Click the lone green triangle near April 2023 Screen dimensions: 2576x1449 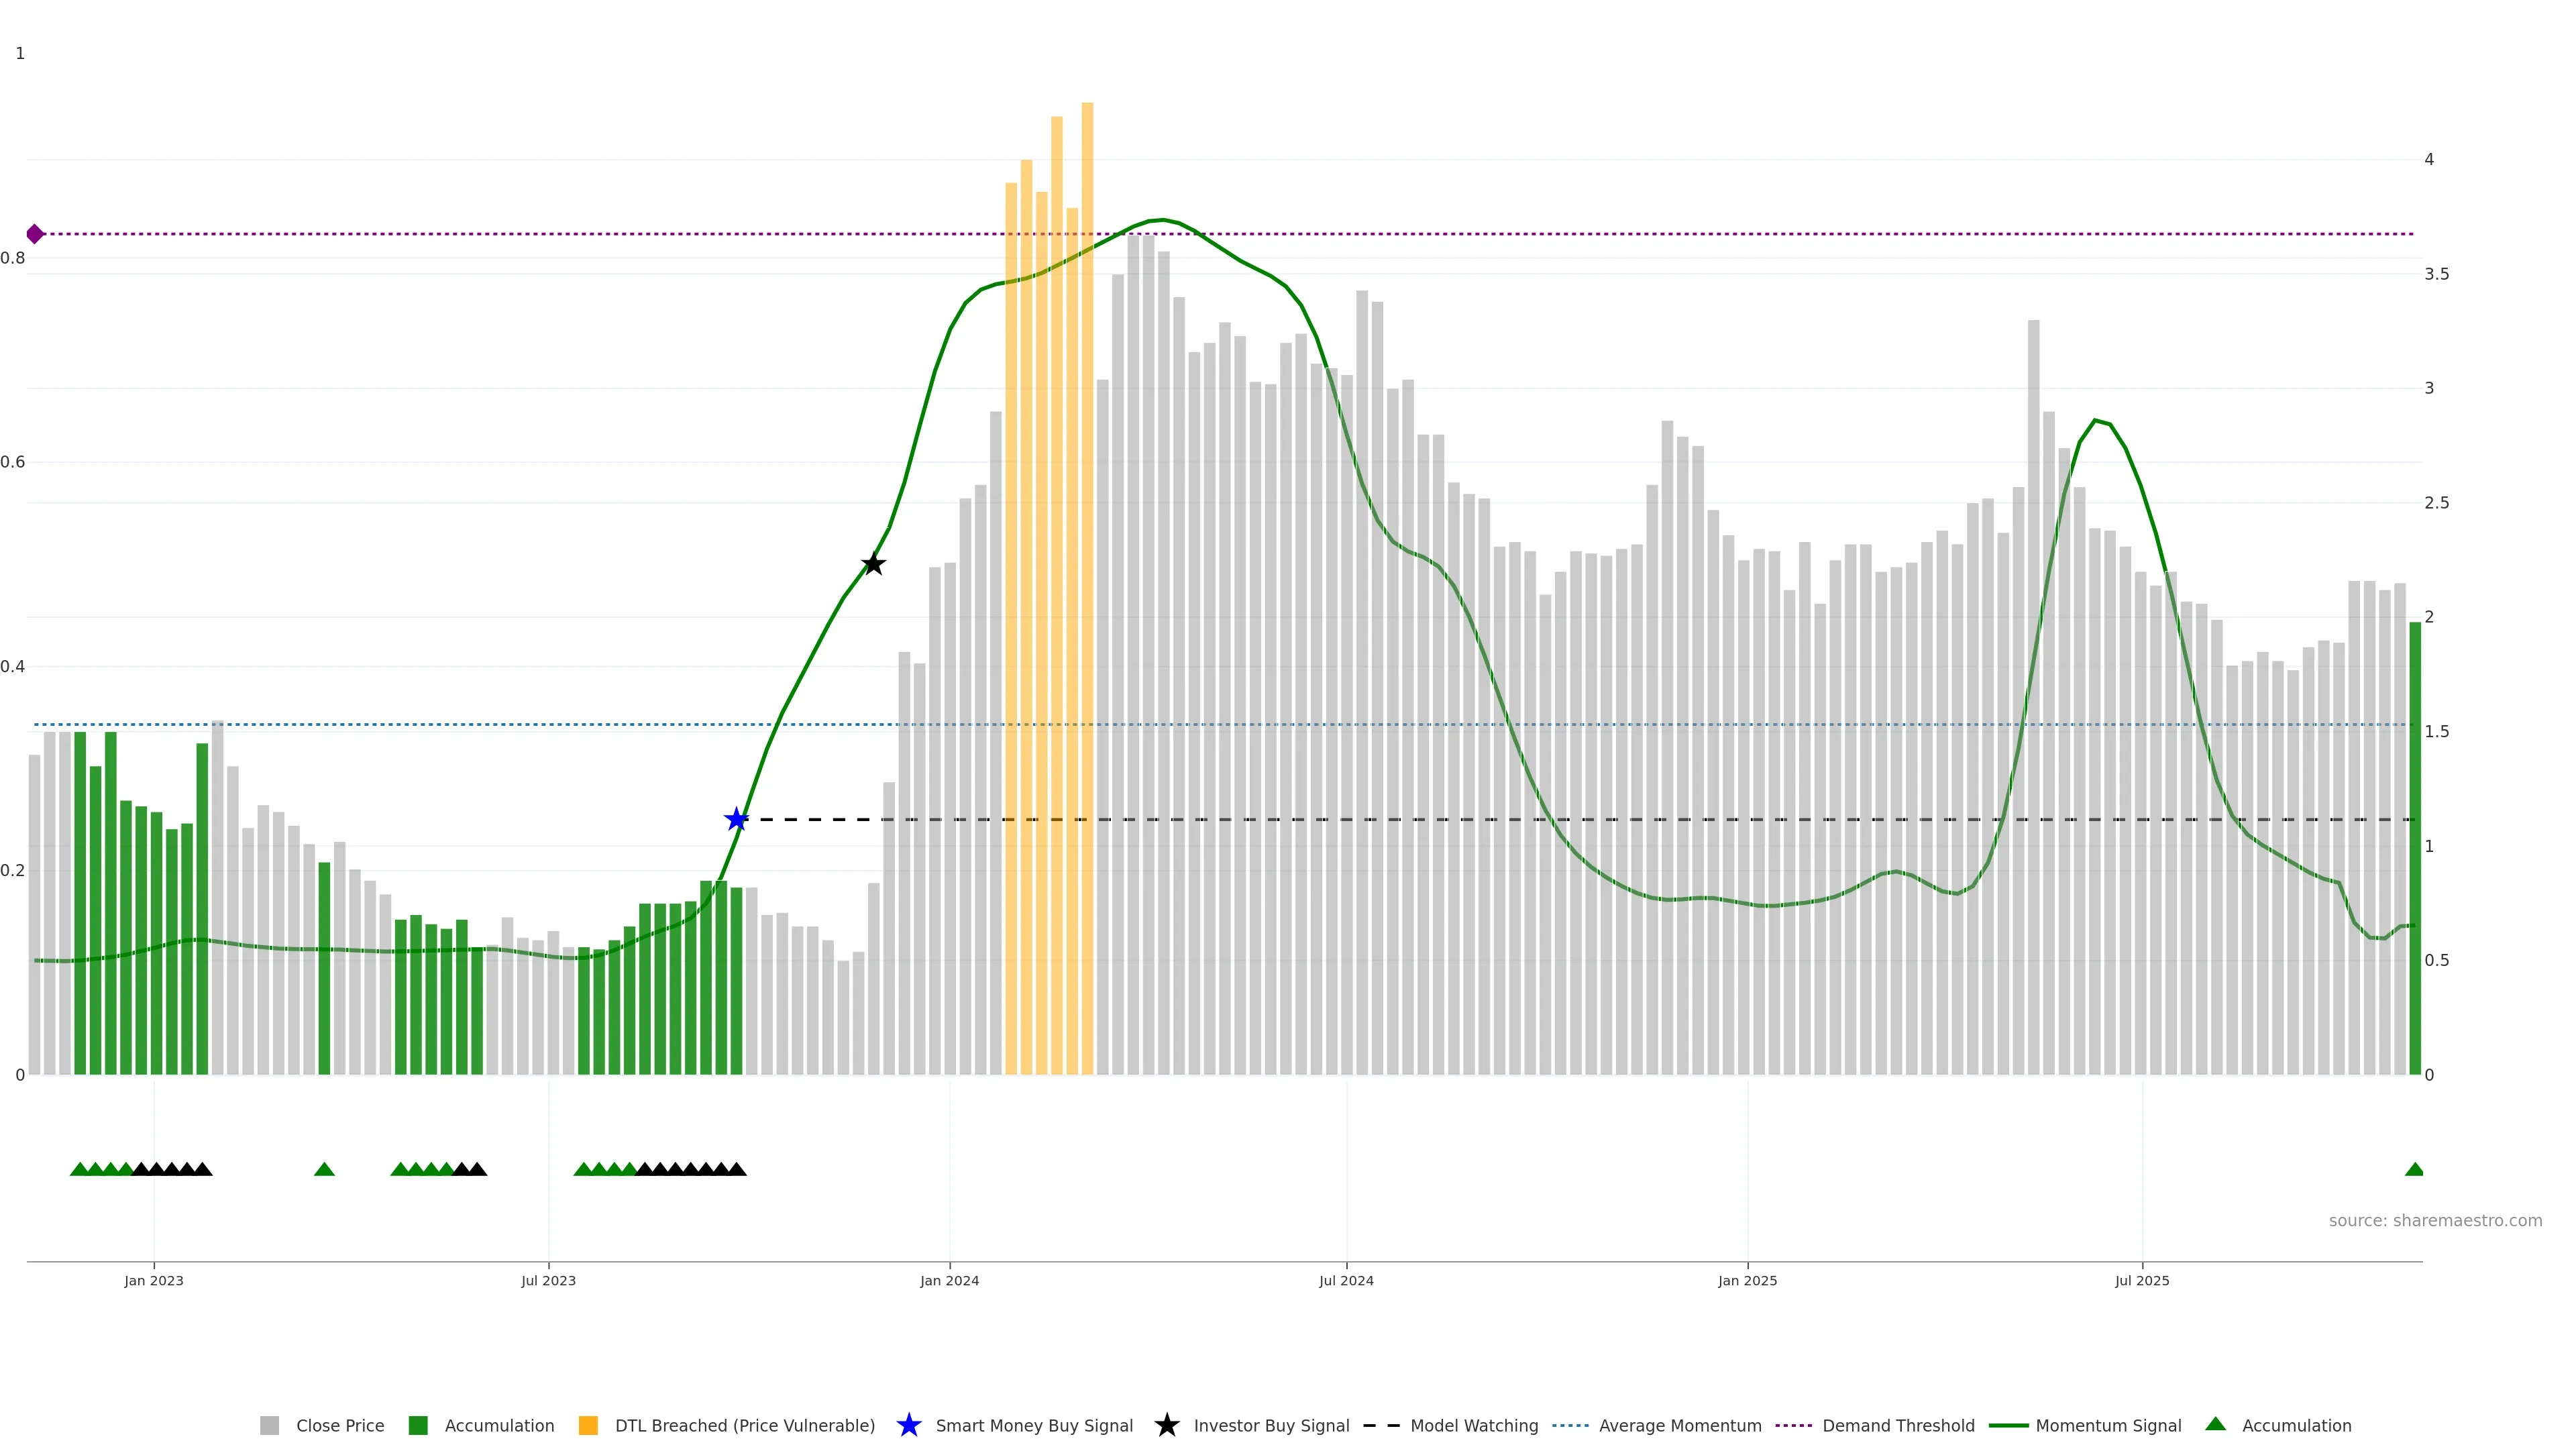pos(324,1169)
